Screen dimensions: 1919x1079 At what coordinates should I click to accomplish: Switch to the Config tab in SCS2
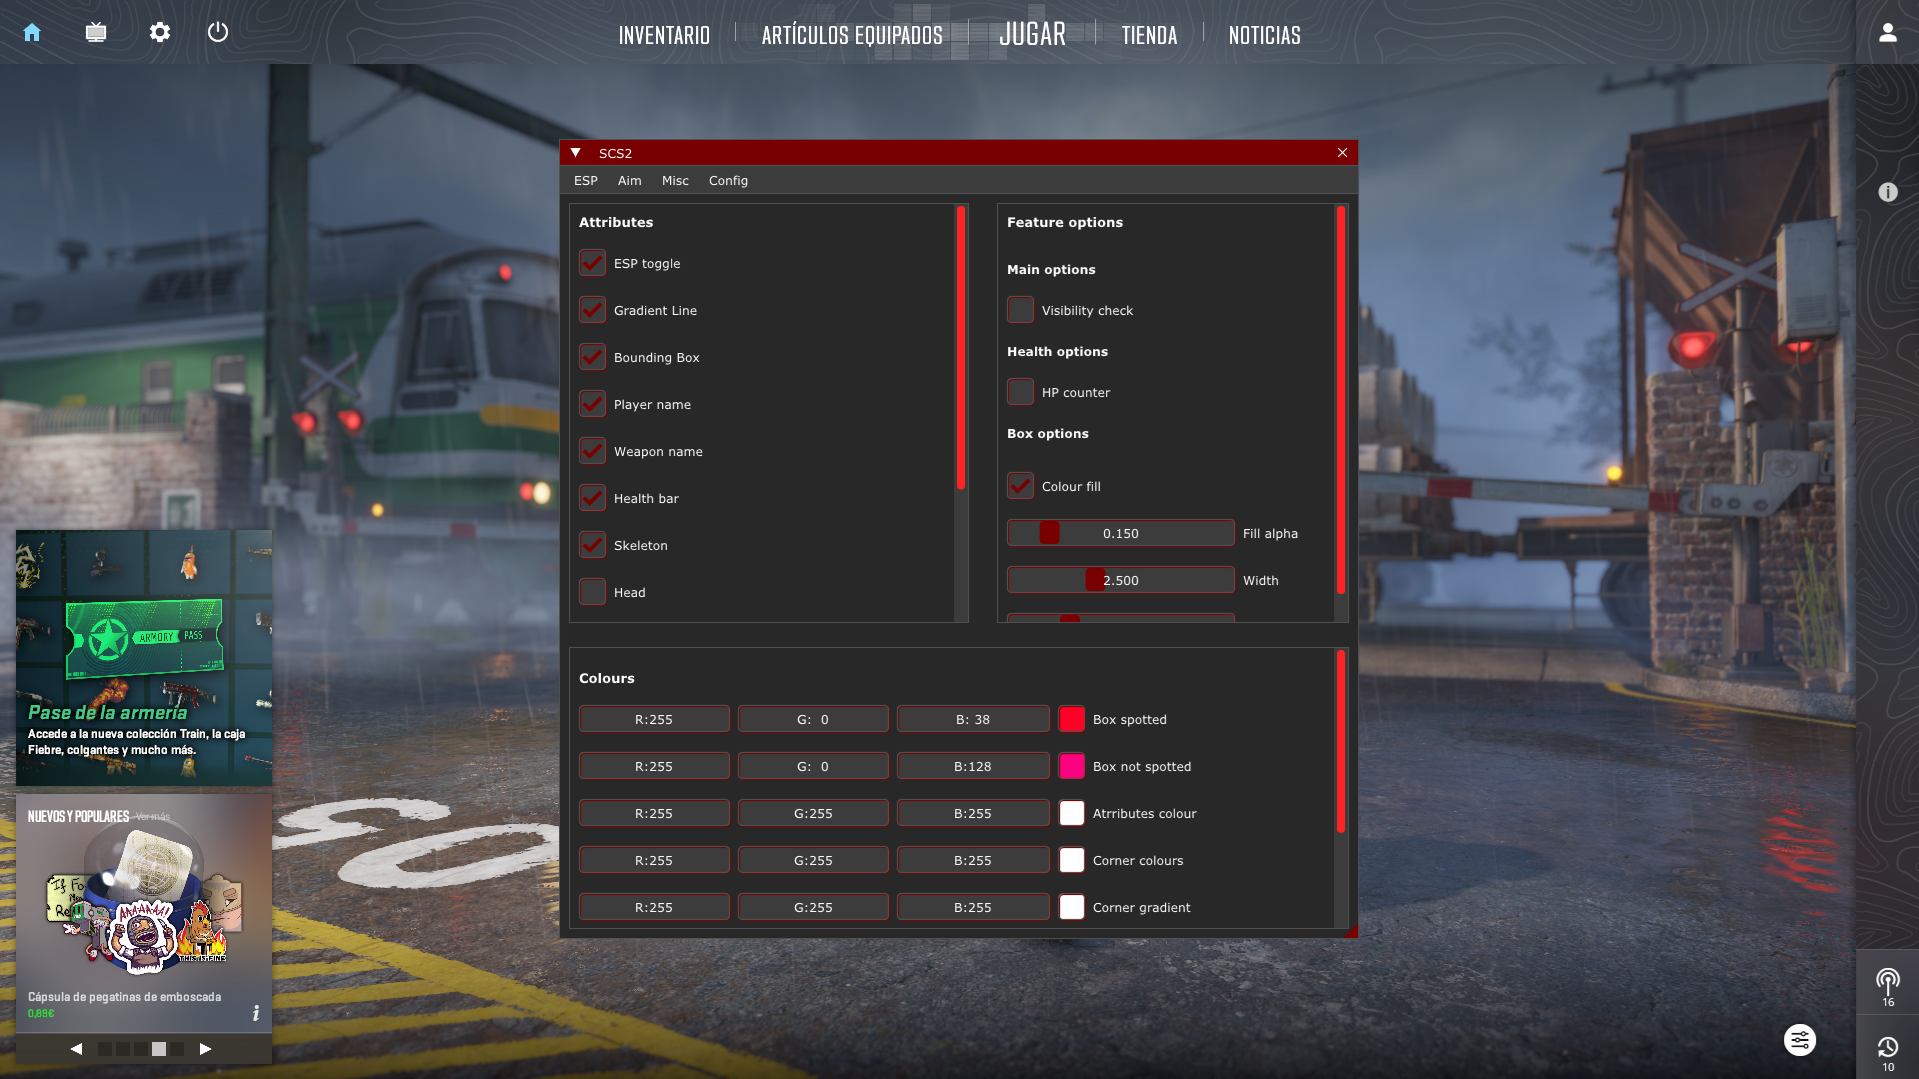click(x=728, y=181)
